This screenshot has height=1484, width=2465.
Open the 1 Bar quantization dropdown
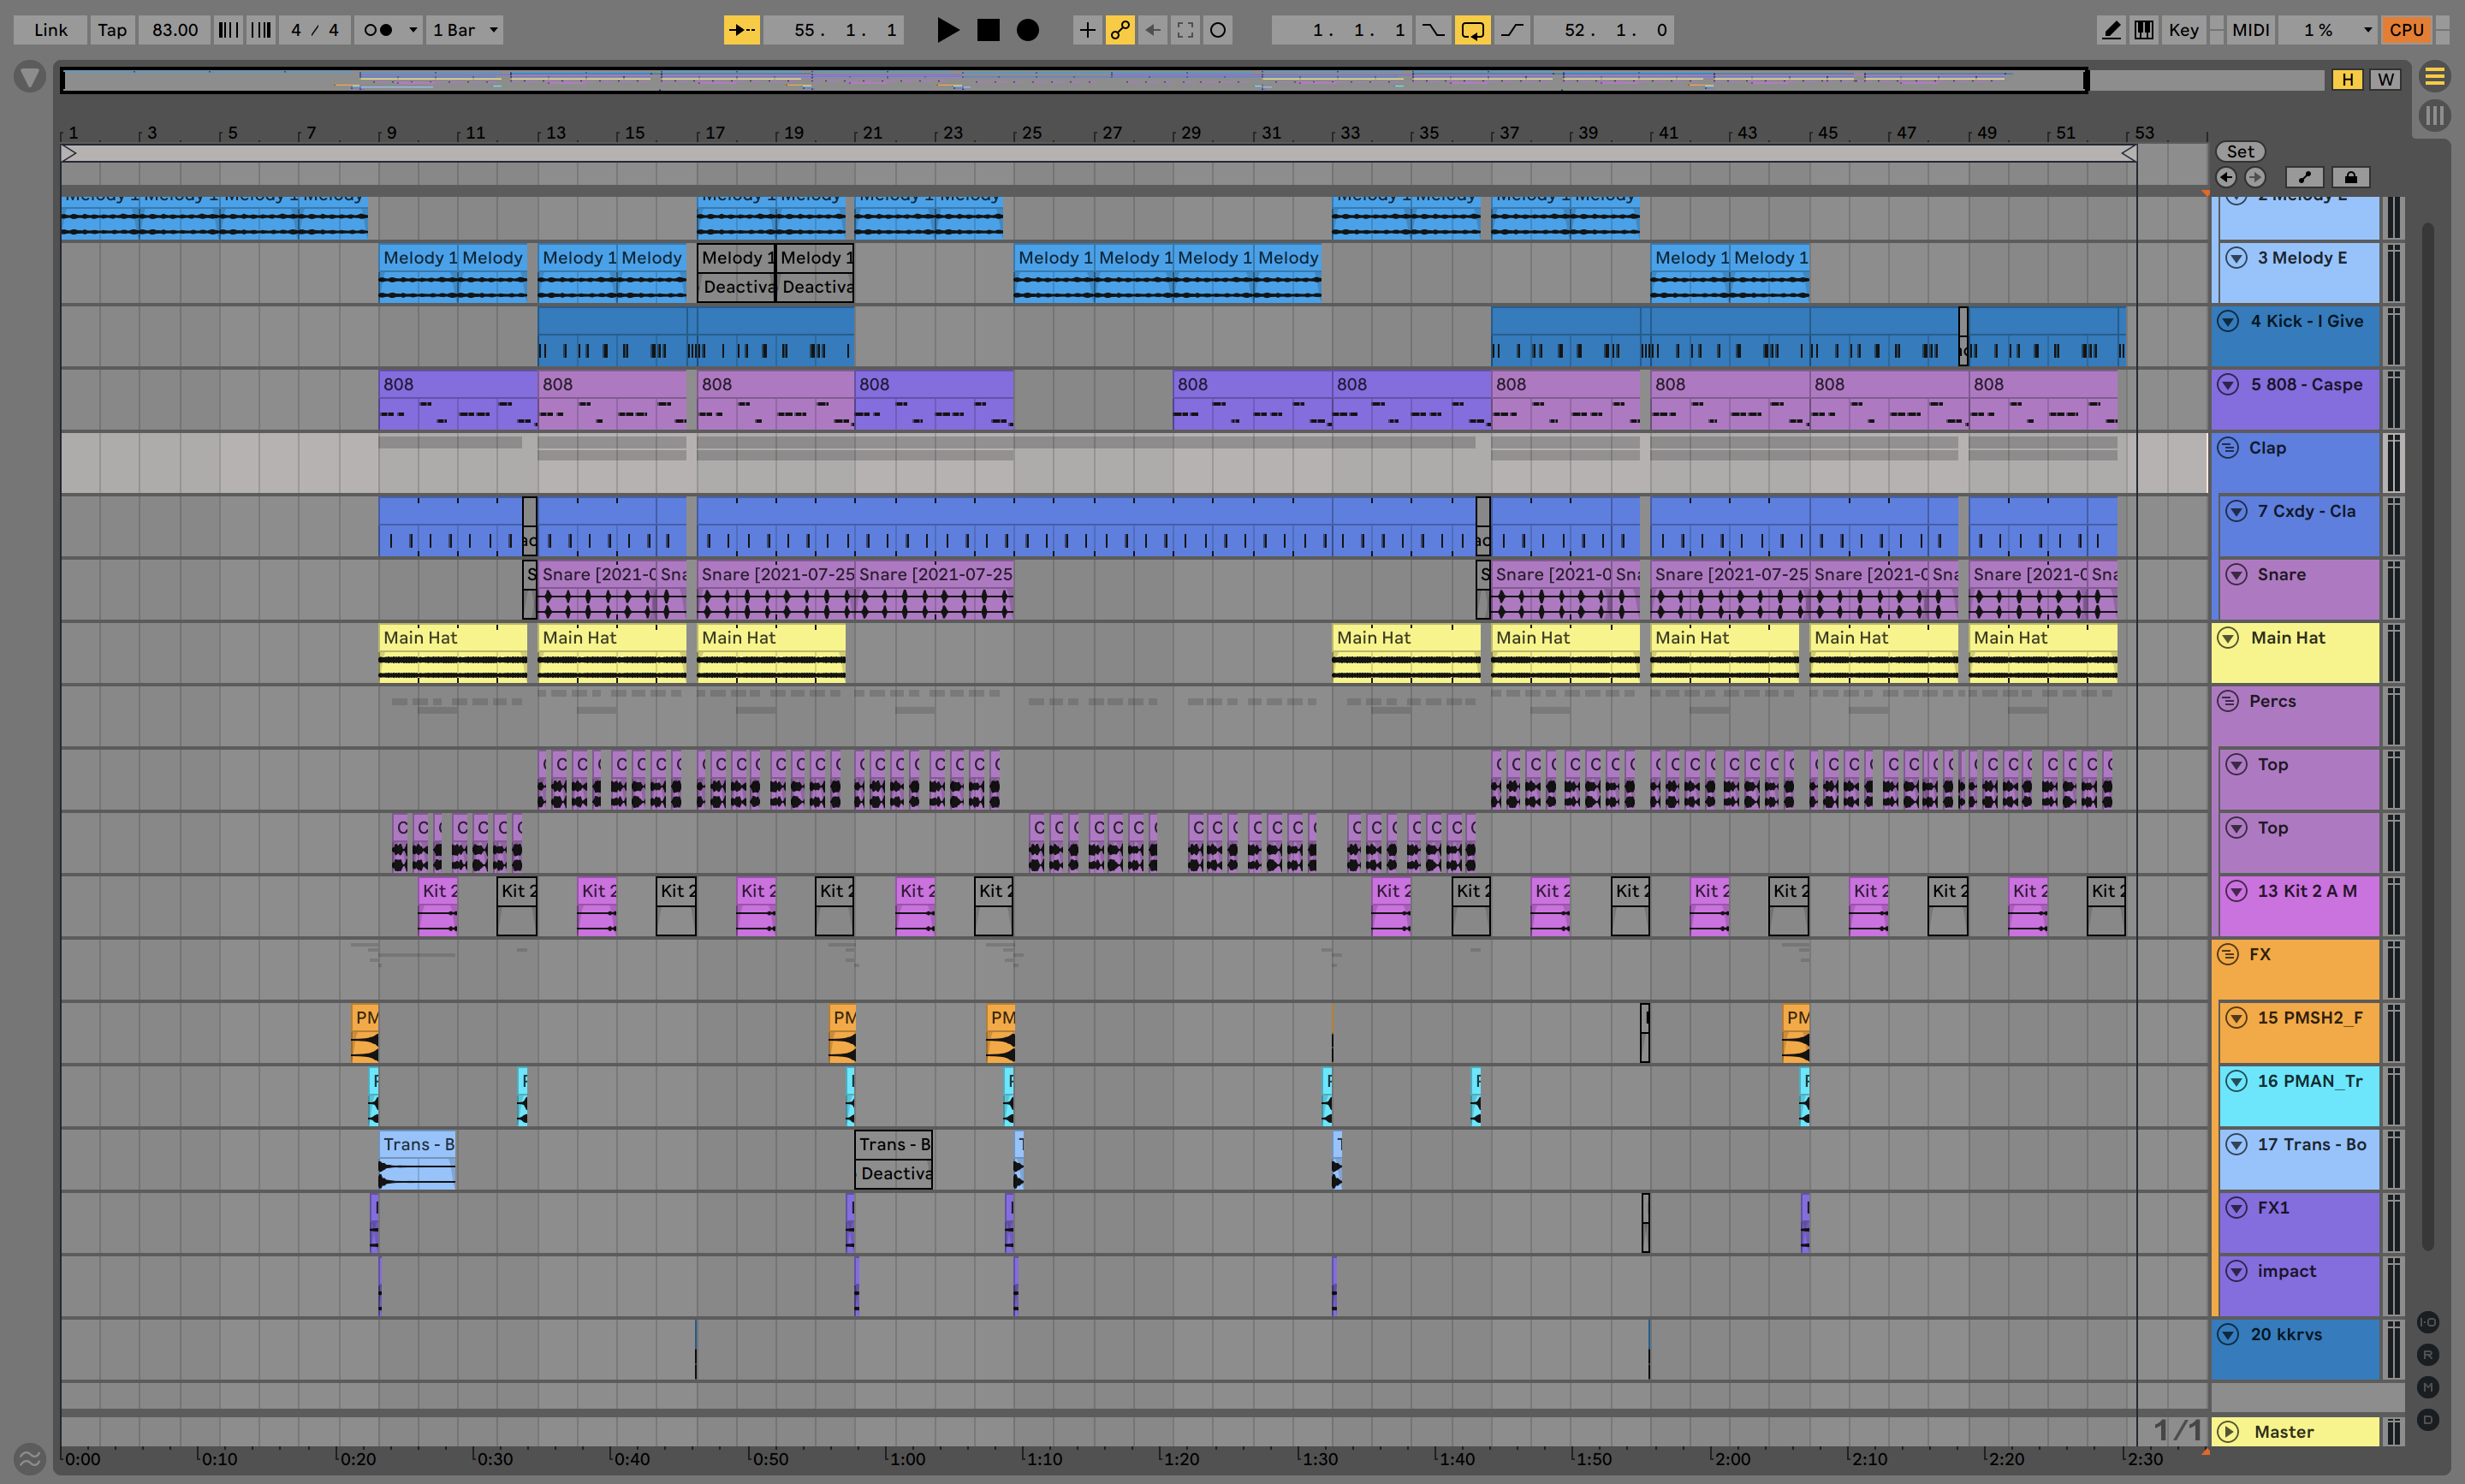[x=464, y=30]
